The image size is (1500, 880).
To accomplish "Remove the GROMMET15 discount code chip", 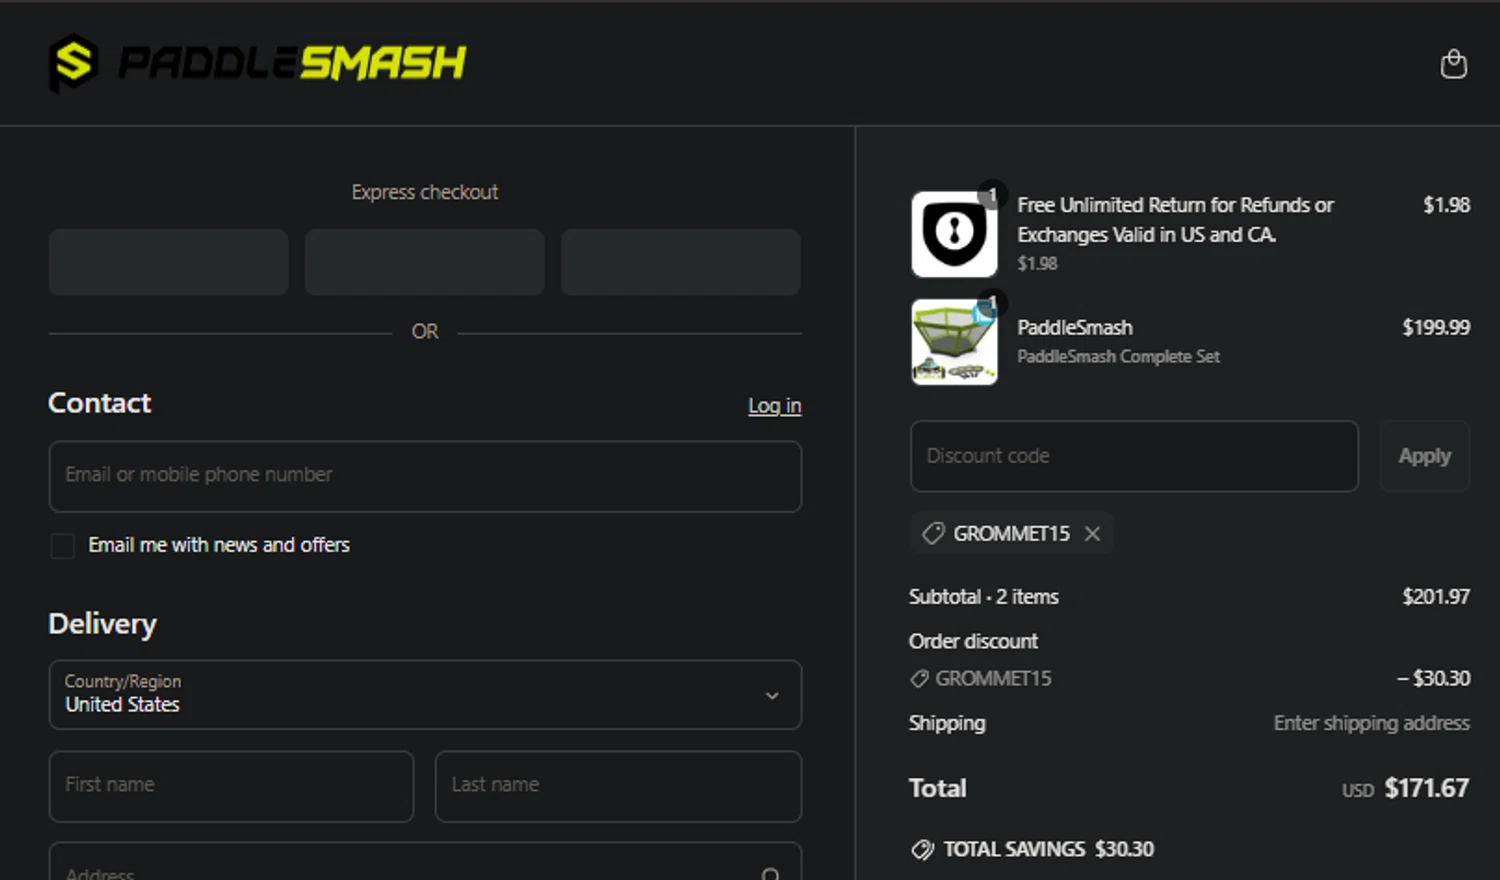I will [x=1092, y=534].
